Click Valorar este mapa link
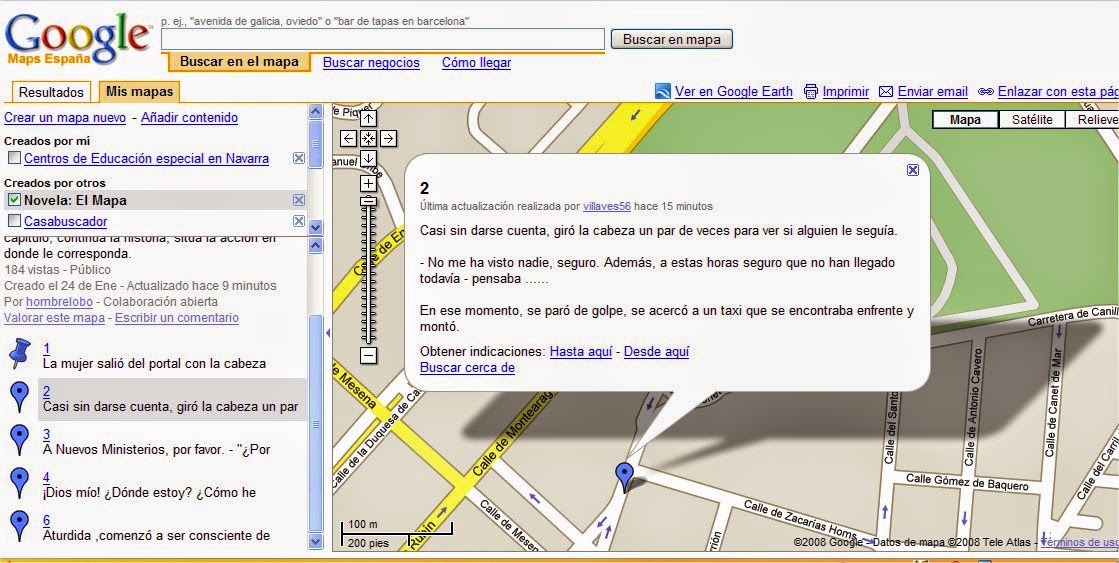The height and width of the screenshot is (563, 1119). [x=54, y=318]
